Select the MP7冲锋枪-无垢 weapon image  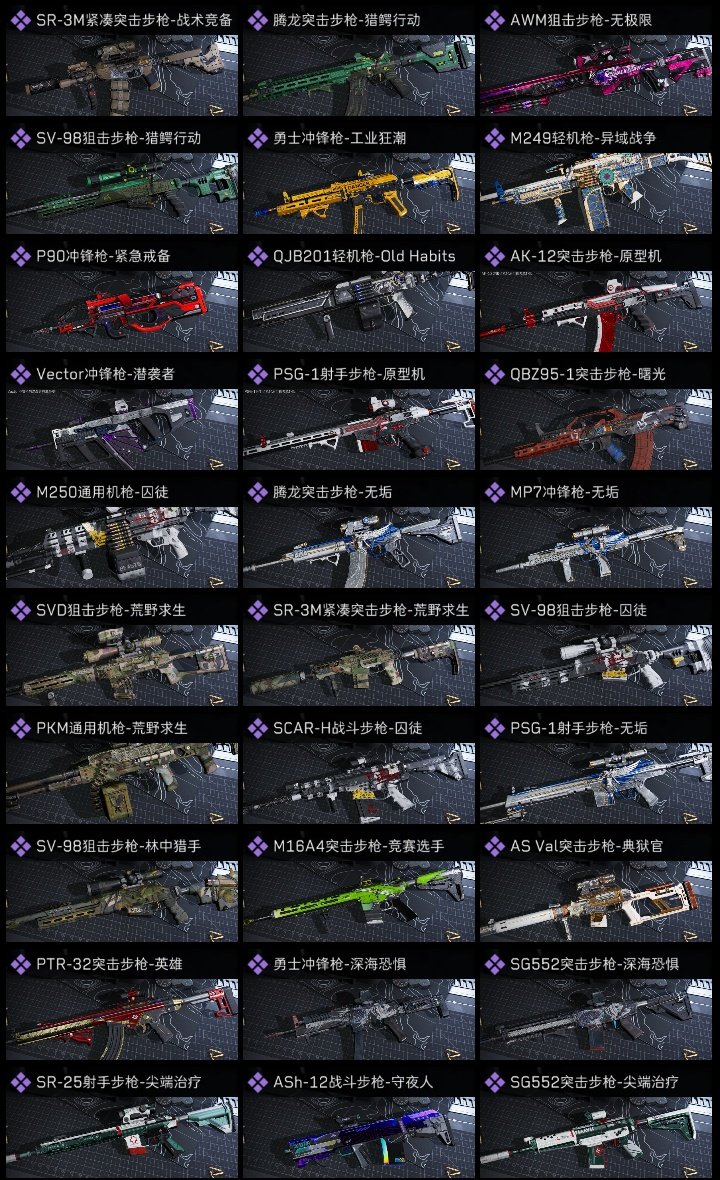click(x=596, y=547)
